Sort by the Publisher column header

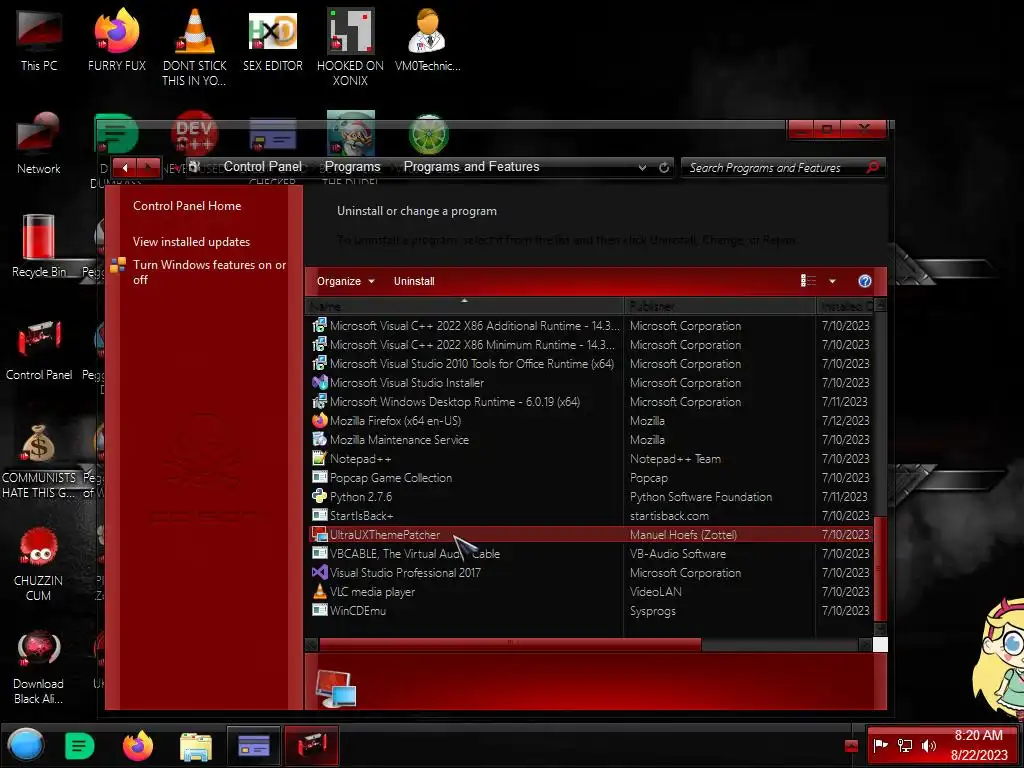point(720,306)
